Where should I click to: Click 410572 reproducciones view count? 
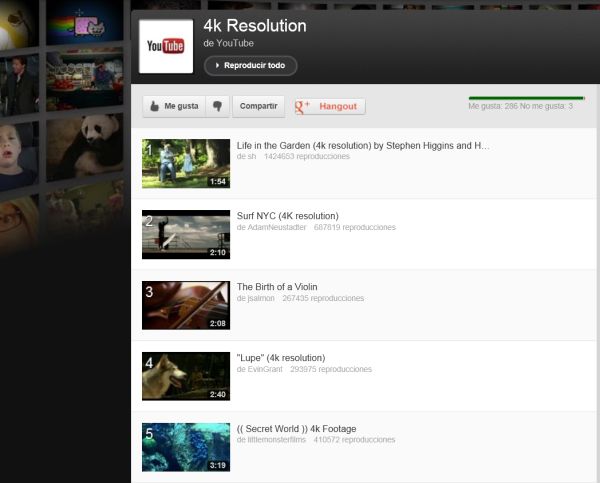[x=354, y=440]
